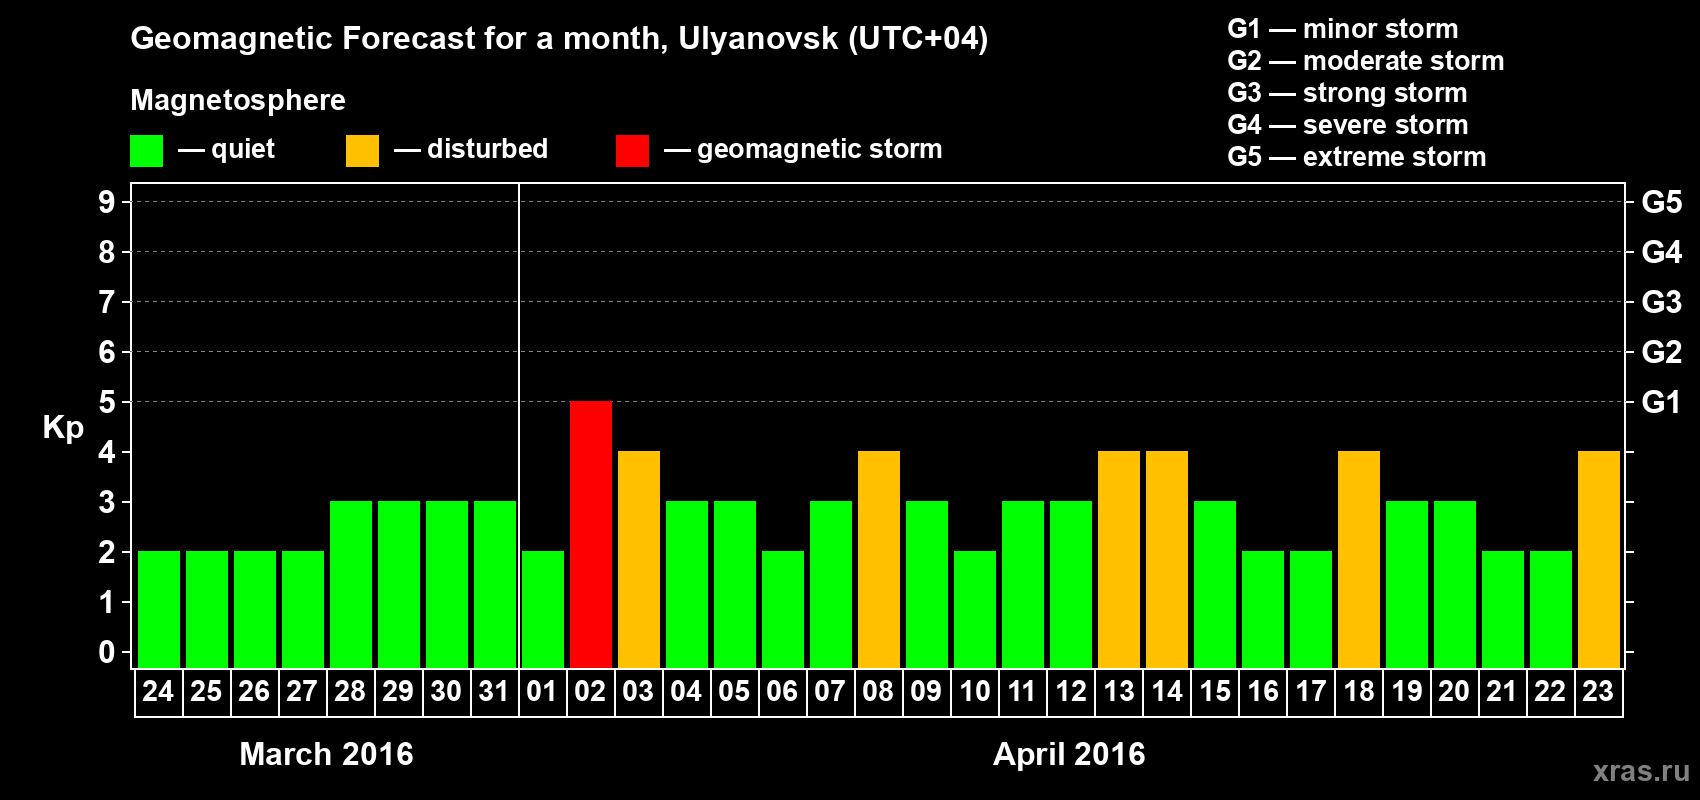
Task: Click the green quiet legend swatch
Action: pos(146,151)
